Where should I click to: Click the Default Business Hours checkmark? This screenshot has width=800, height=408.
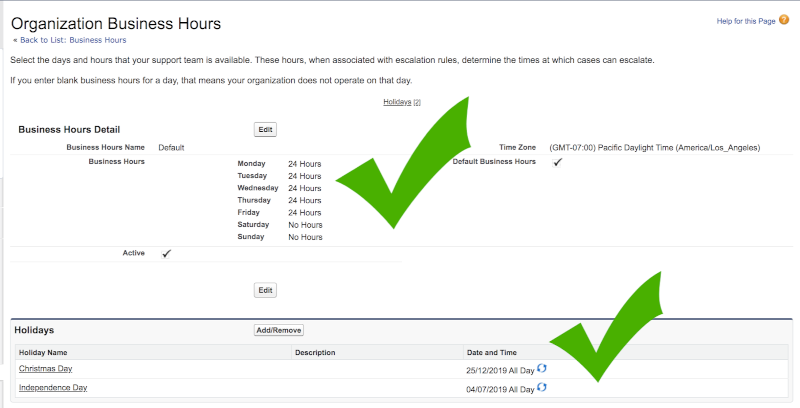558,162
